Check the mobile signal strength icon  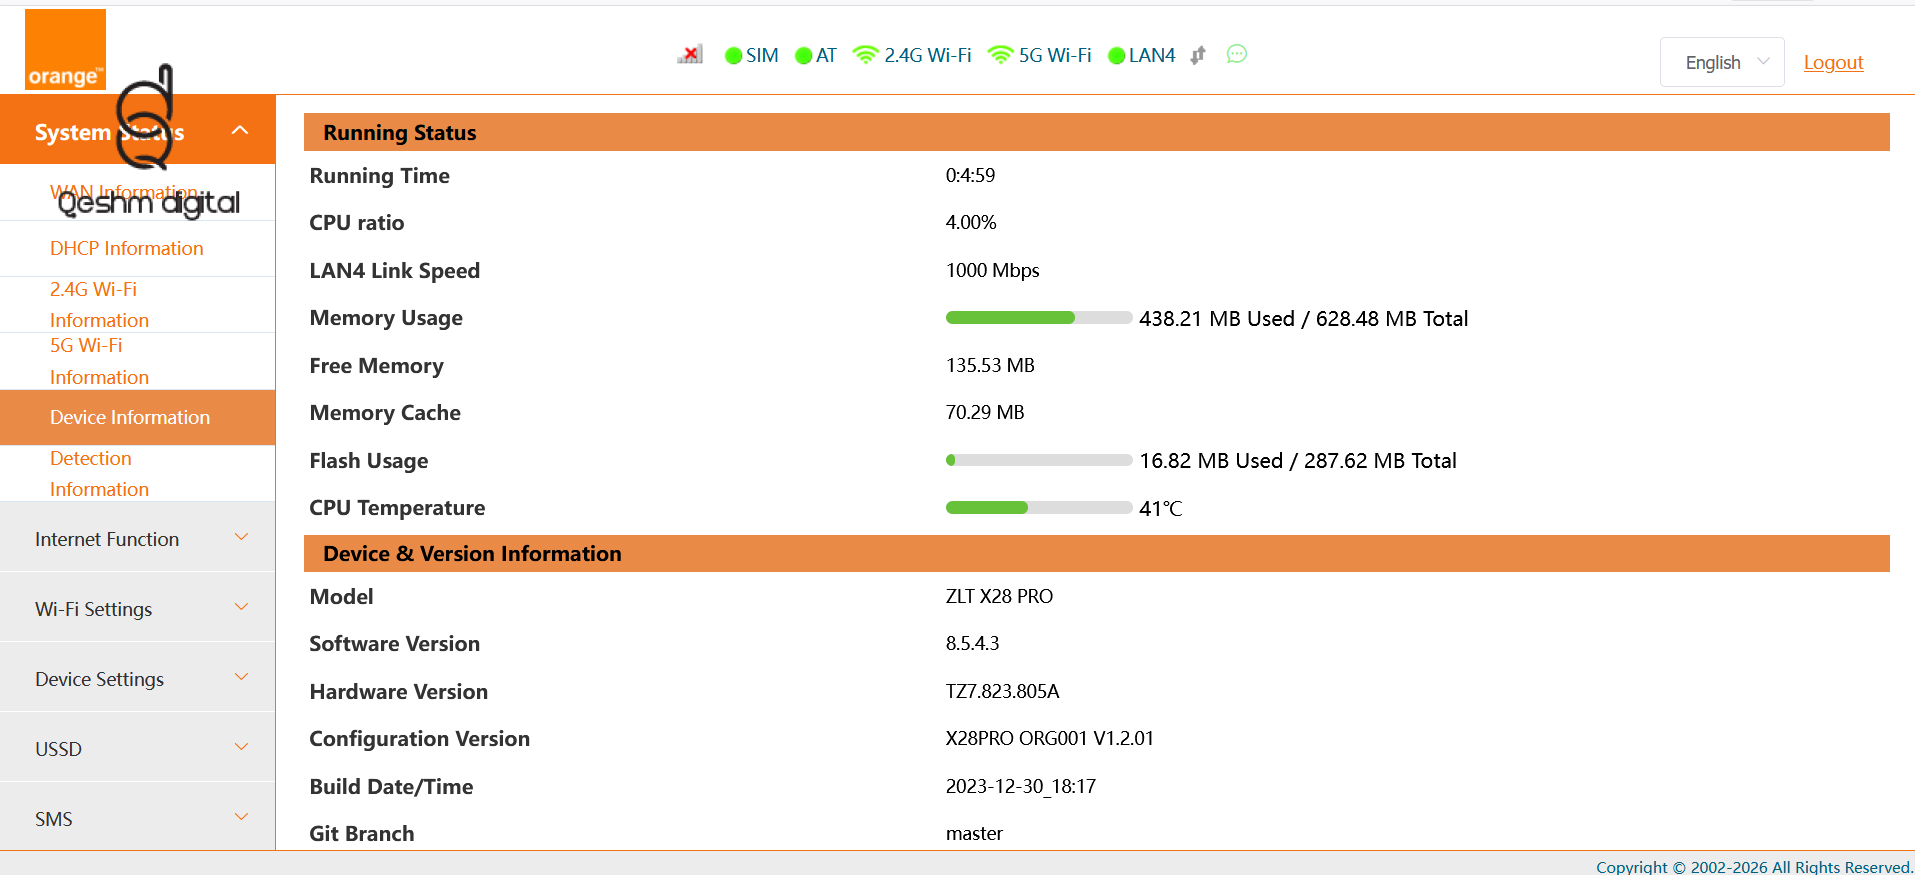(x=690, y=55)
